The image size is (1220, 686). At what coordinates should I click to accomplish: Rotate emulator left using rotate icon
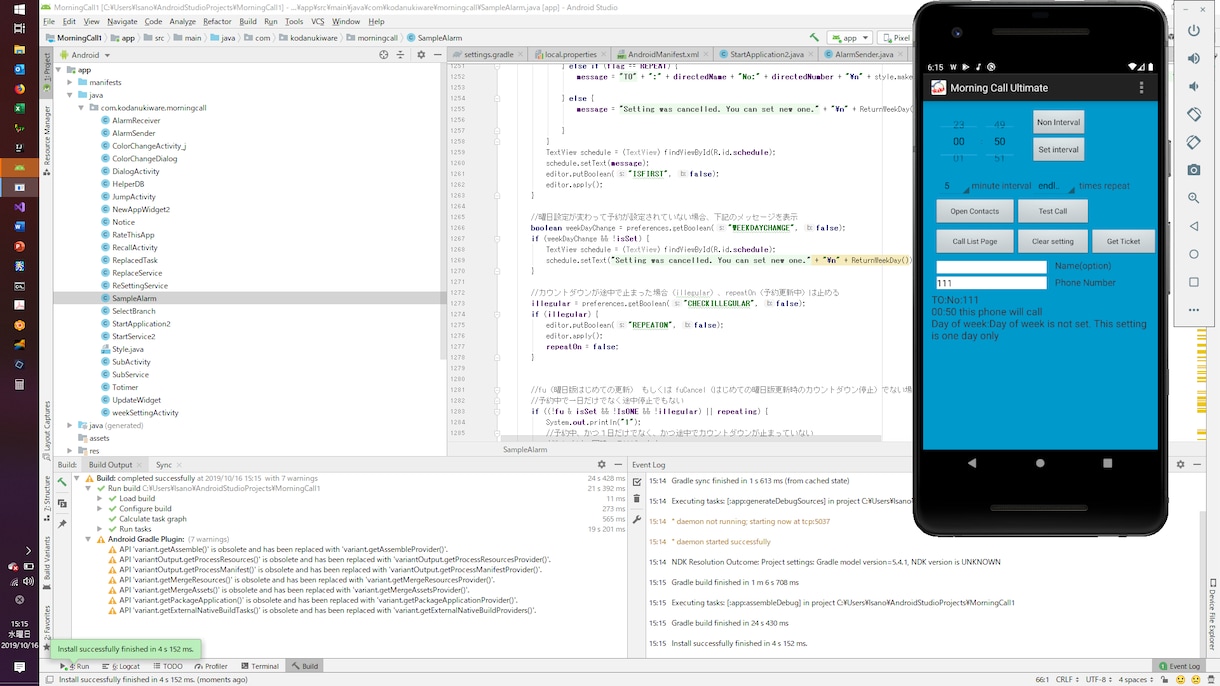coord(1193,115)
